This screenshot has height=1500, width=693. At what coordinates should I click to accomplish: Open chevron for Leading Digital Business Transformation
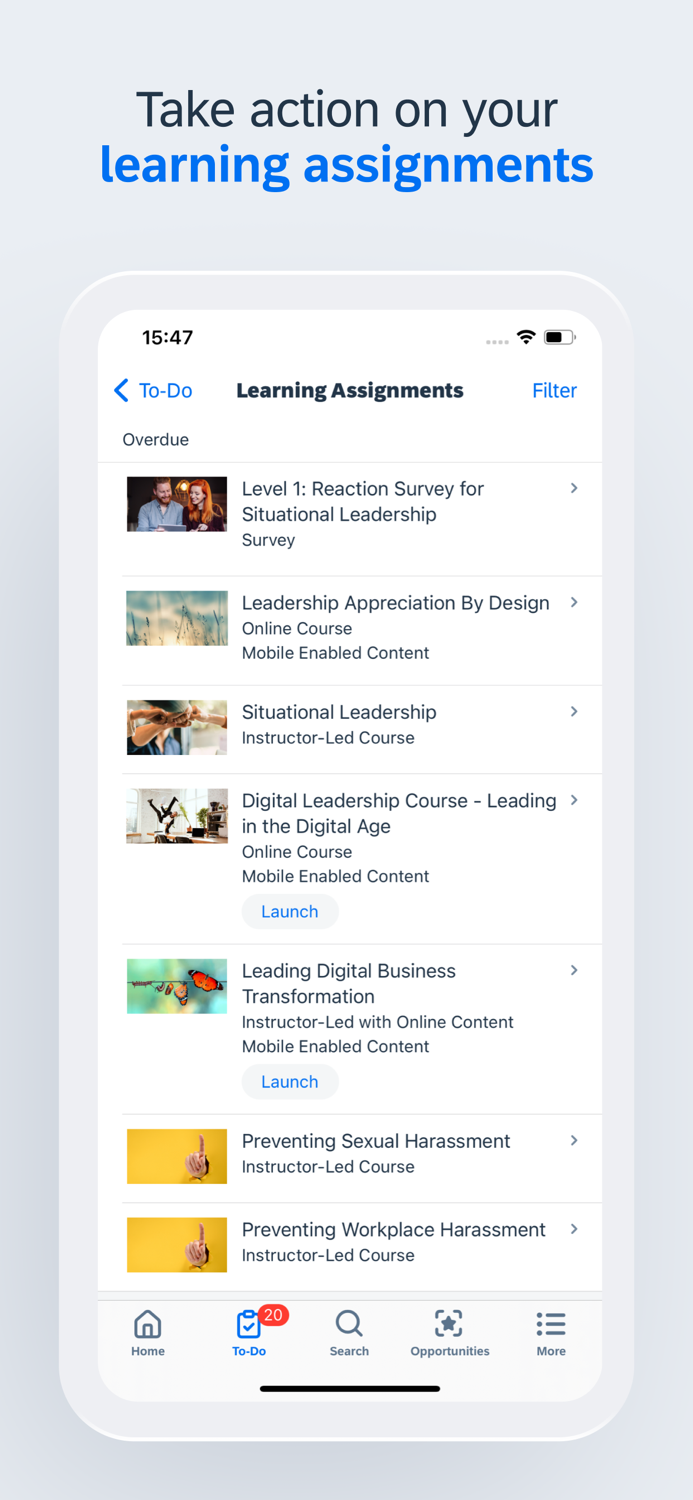tap(574, 970)
